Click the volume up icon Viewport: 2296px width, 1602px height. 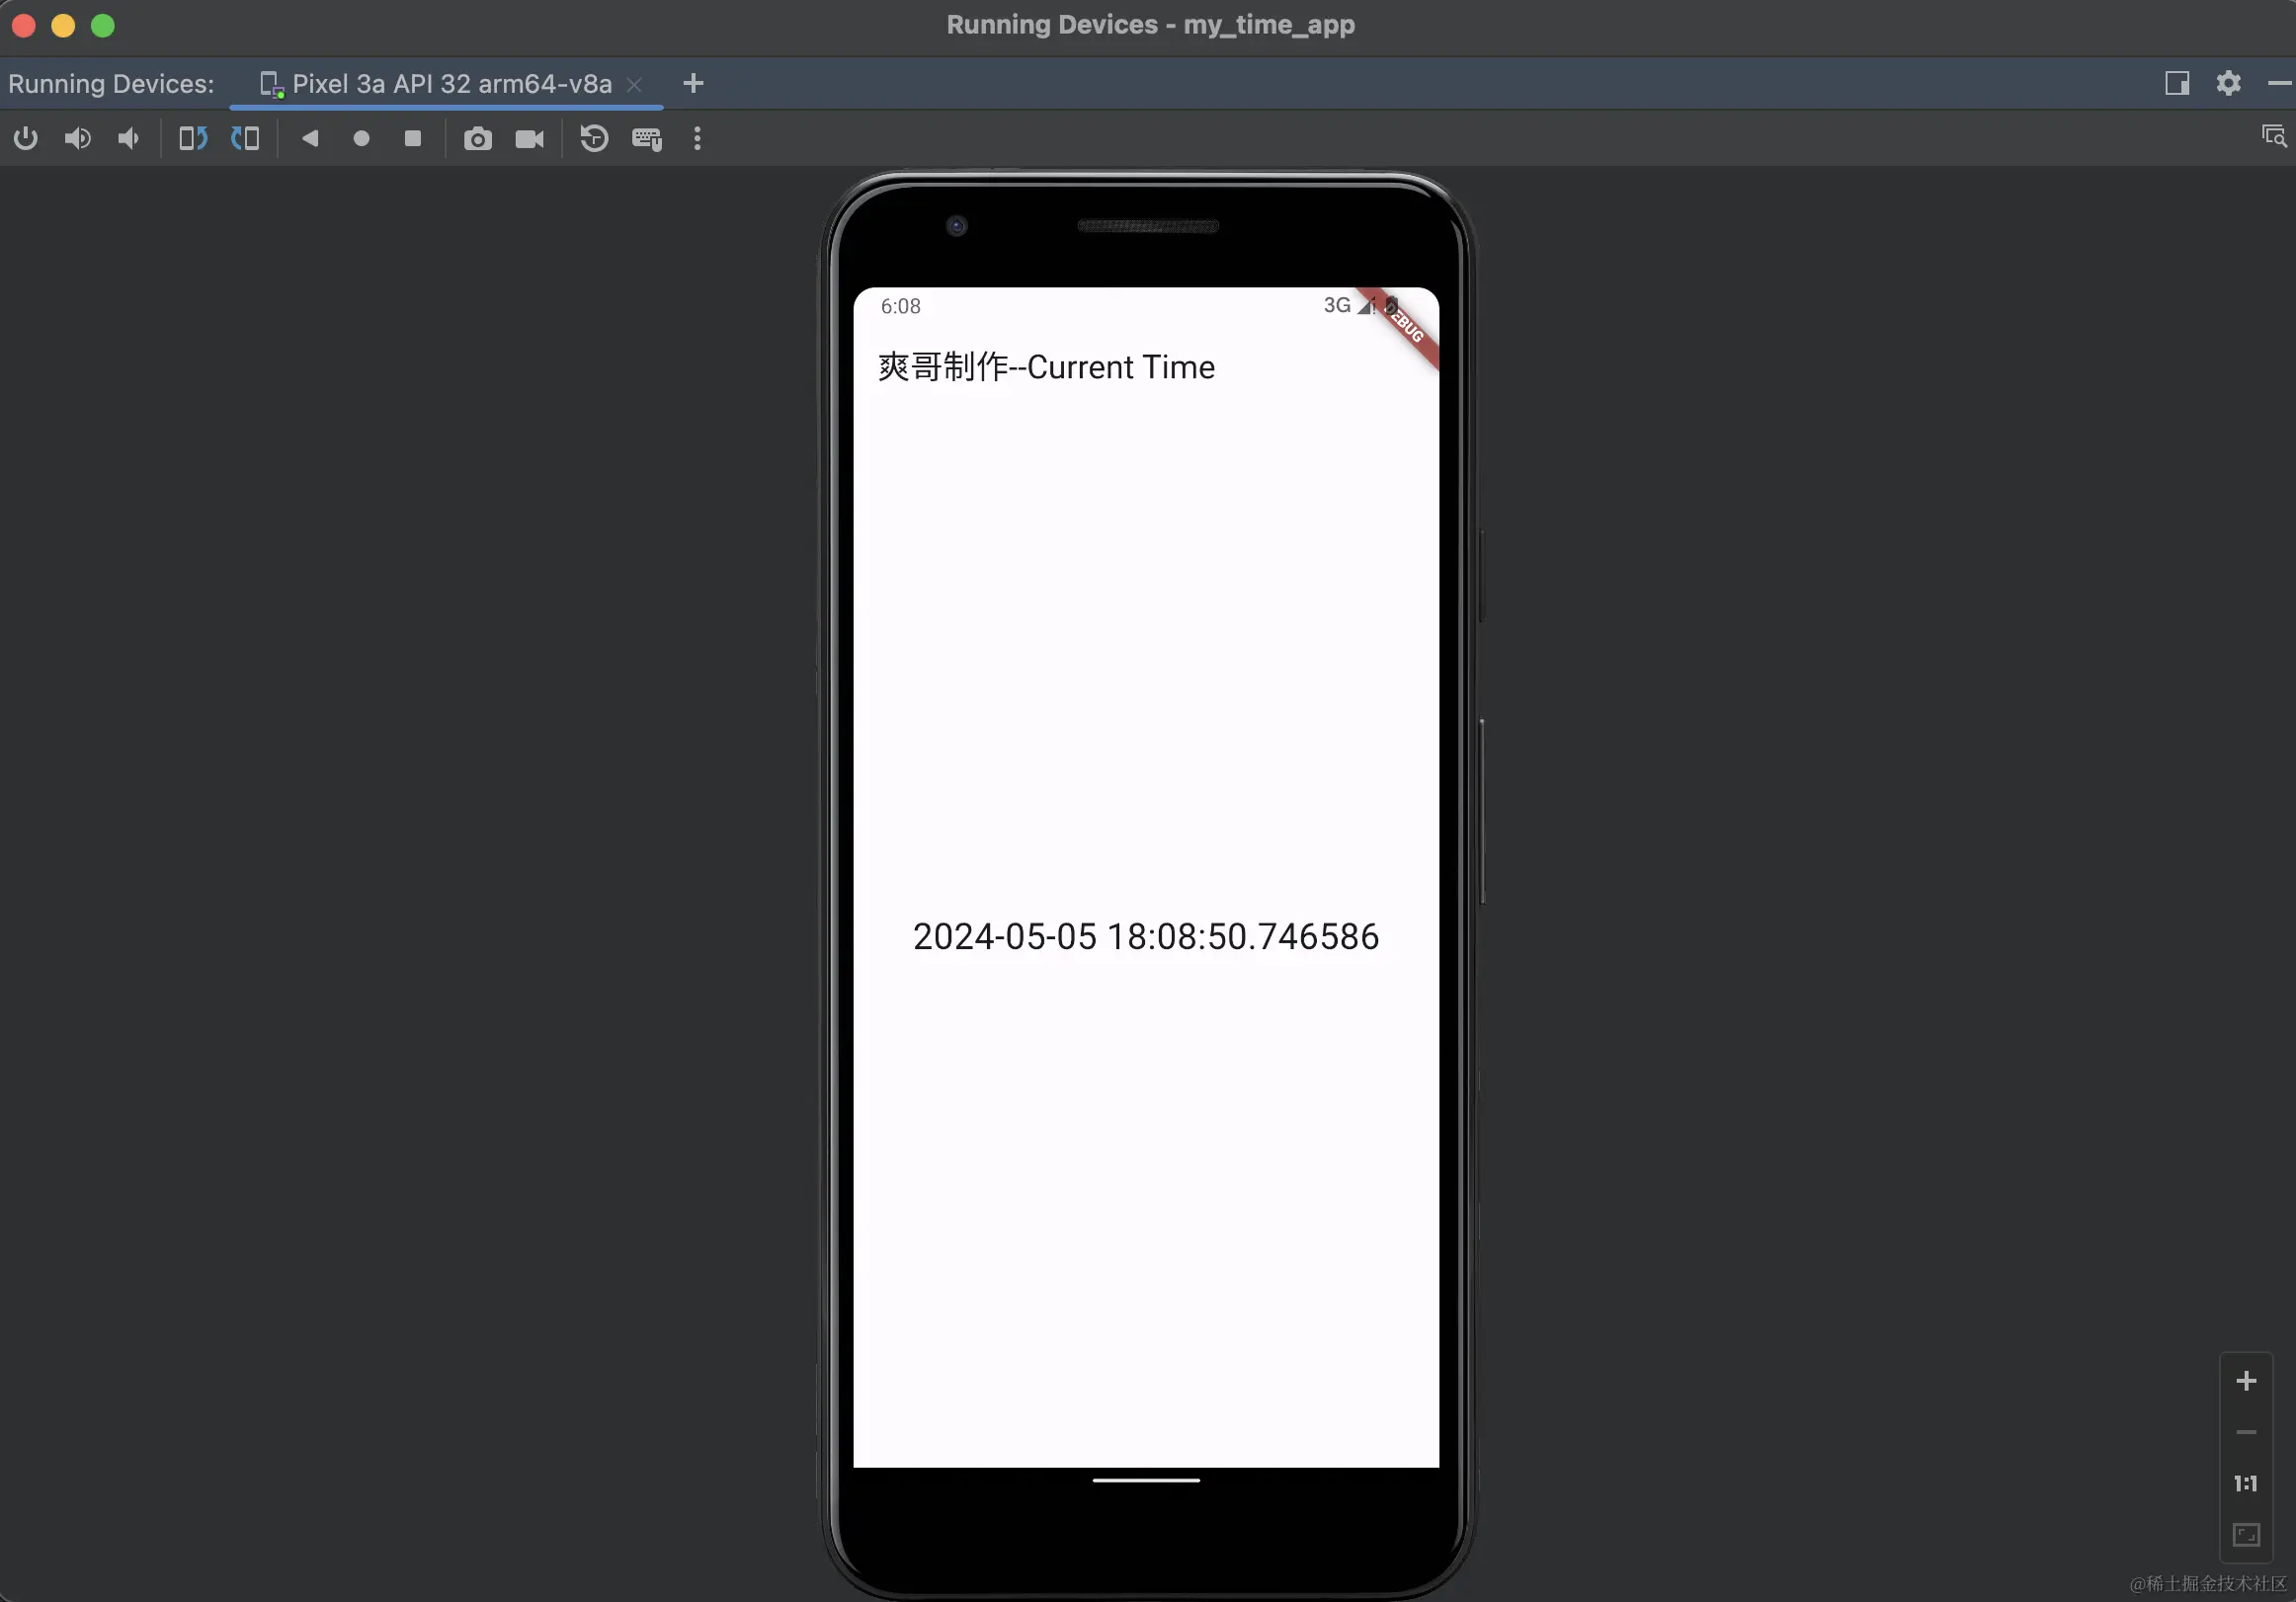(77, 138)
